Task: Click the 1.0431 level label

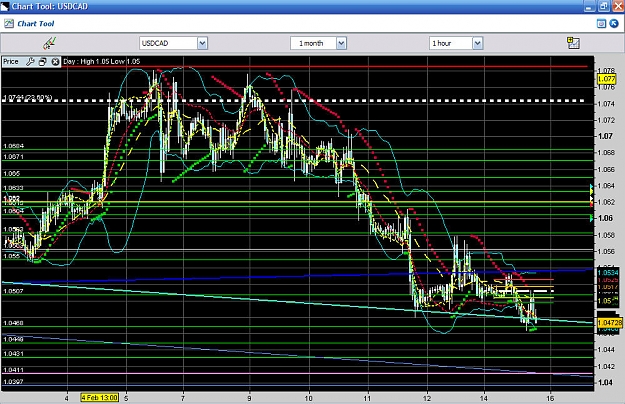Action: pos(13,353)
